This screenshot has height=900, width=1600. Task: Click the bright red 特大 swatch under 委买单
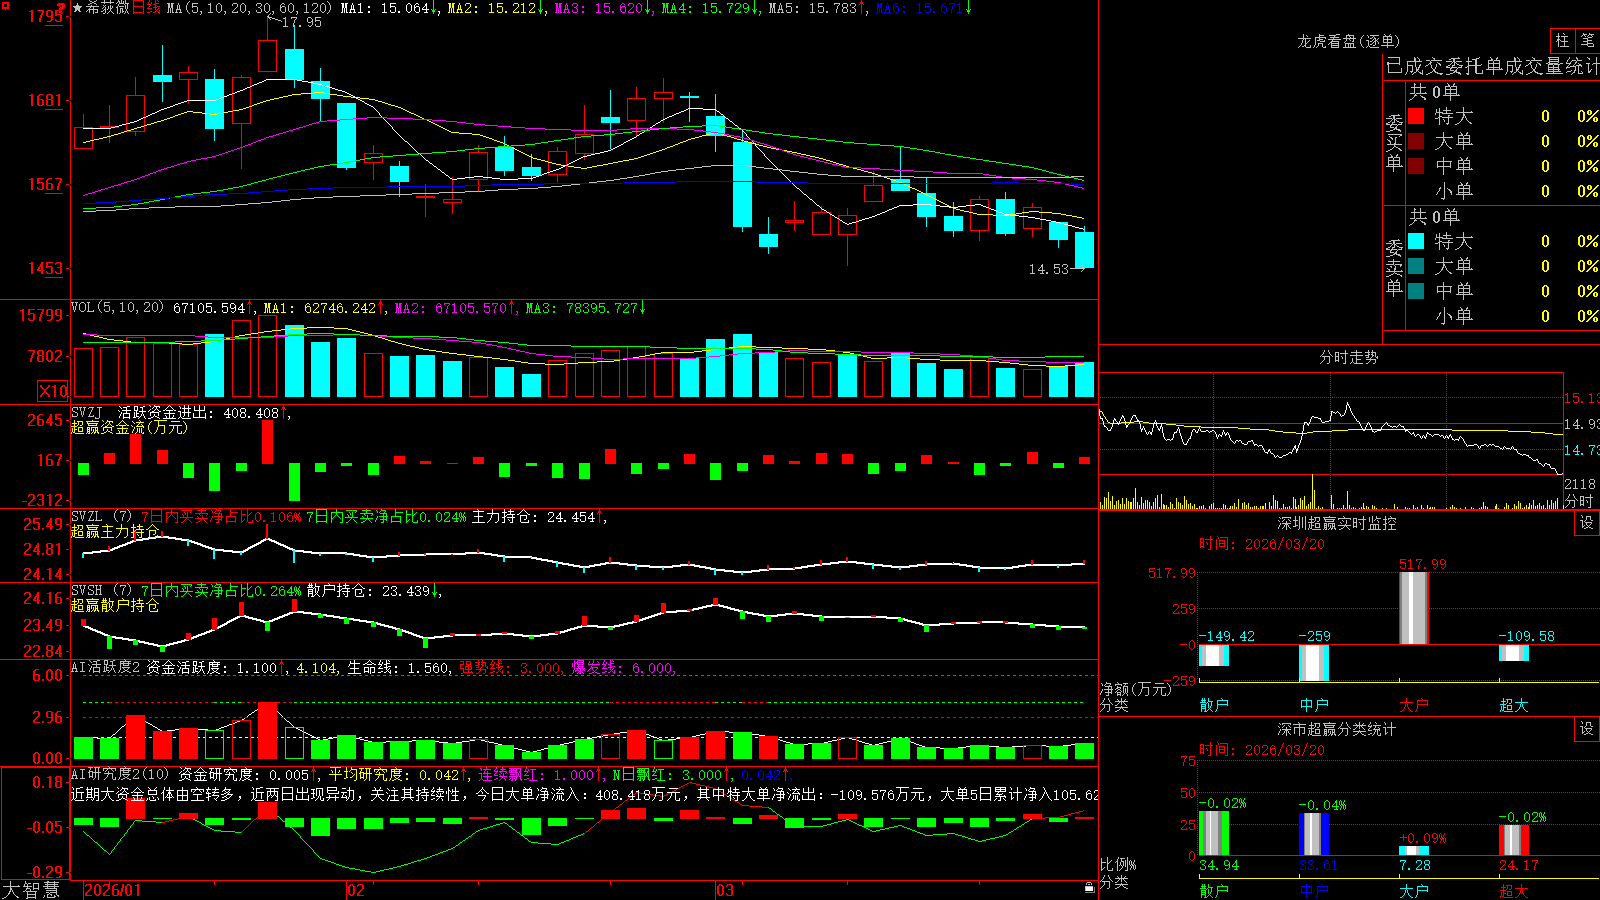click(x=1416, y=116)
